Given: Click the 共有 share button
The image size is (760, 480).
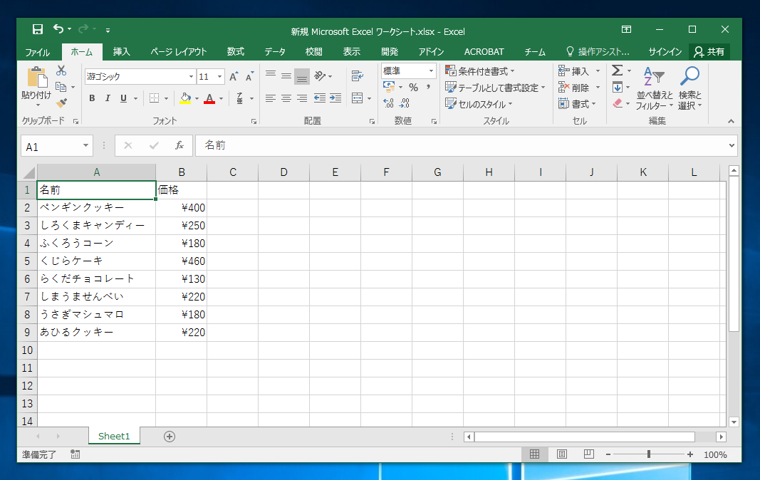Looking at the screenshot, I should (x=709, y=52).
